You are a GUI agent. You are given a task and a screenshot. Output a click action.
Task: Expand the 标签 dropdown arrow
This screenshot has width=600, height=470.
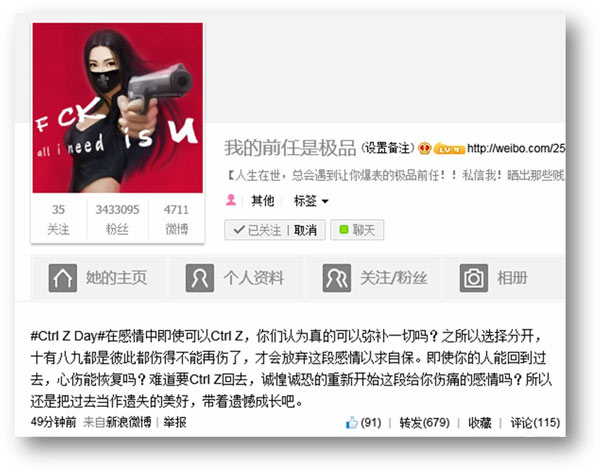tap(325, 201)
